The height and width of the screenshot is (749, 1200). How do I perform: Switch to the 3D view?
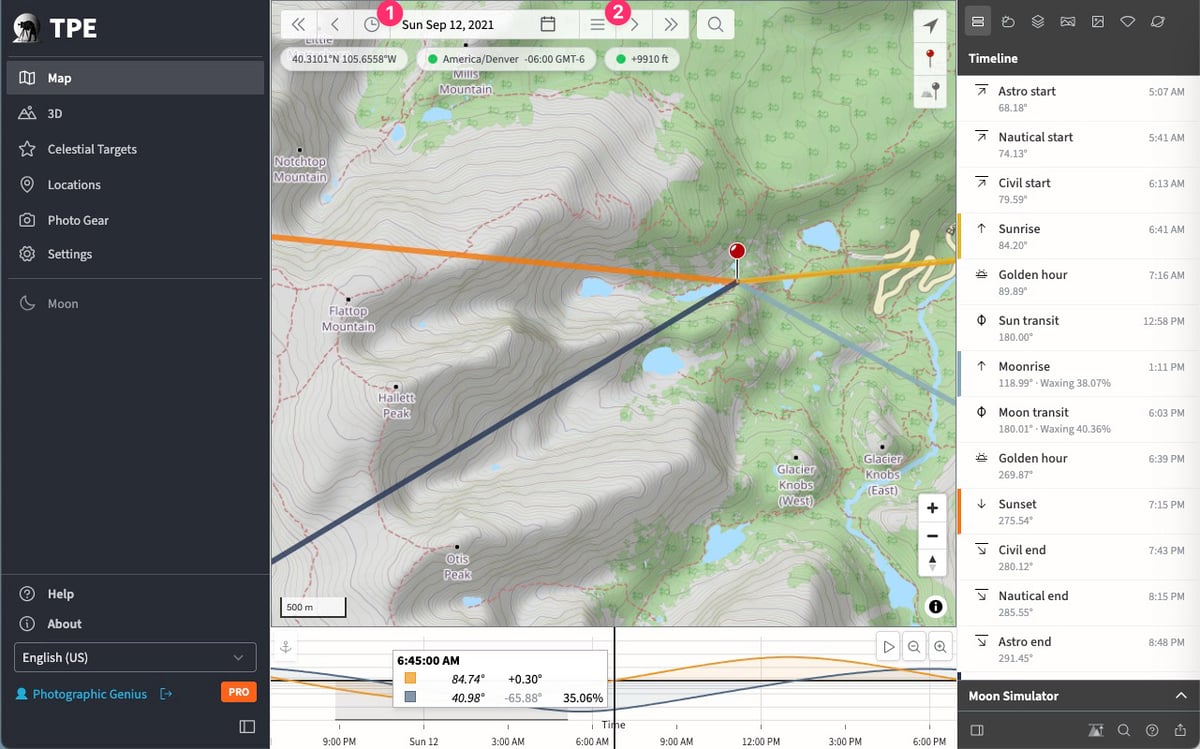point(135,114)
